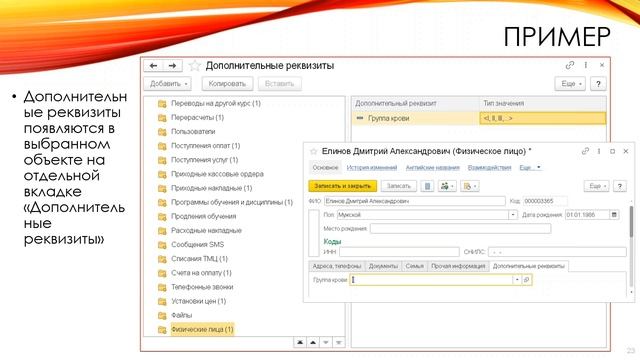Image resolution: width=640 pixels, height=360 pixels.
Task: Open Еще... in card navigation links
Action: [530, 168]
